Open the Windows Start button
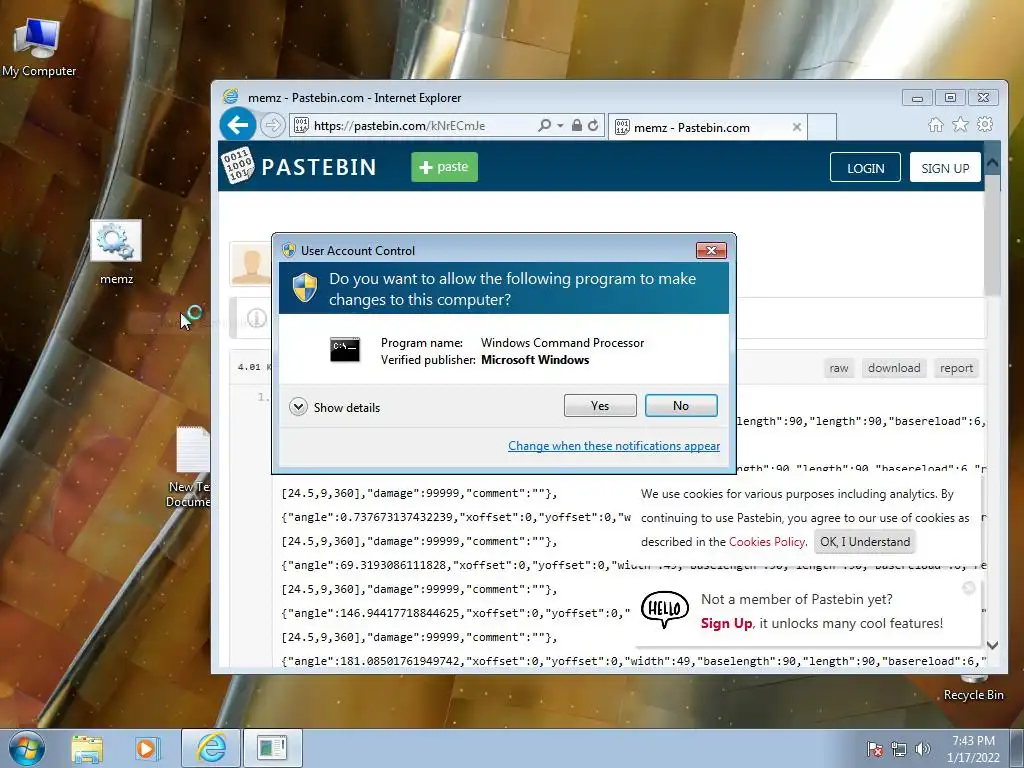Viewport: 1024px width, 768px height. (27, 748)
